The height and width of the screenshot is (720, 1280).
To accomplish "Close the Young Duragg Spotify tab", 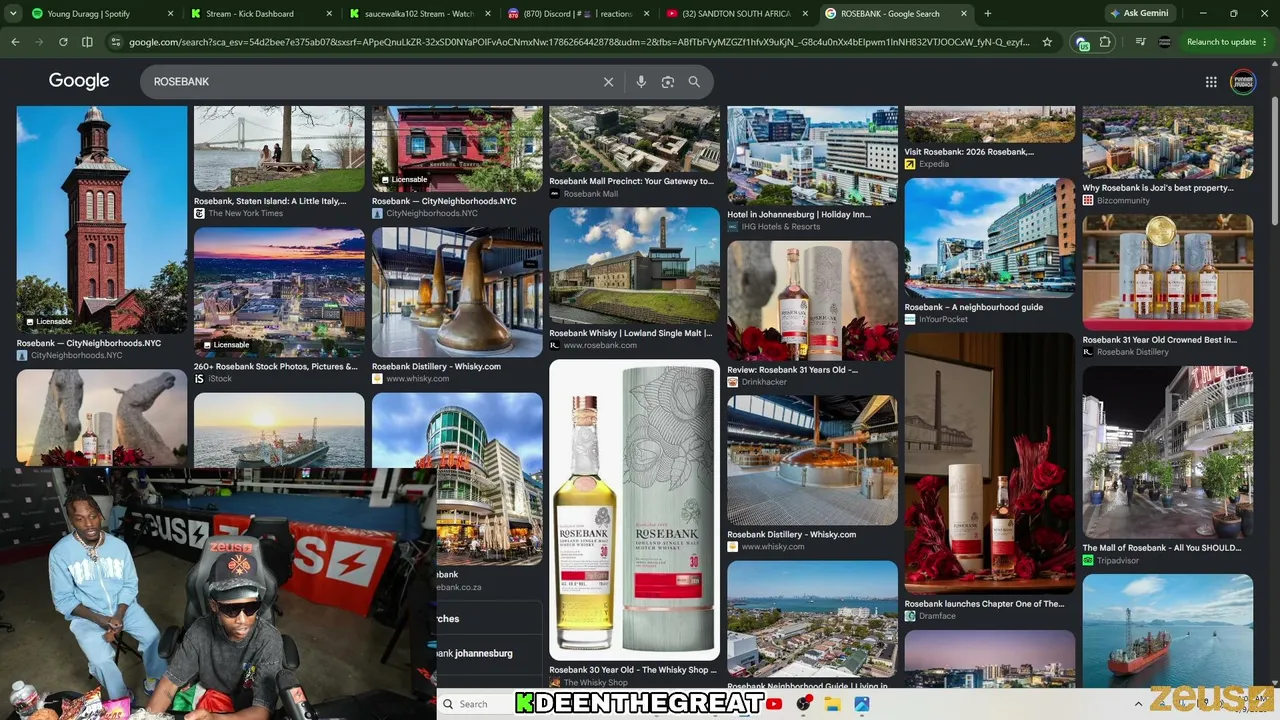I will (x=170, y=14).
